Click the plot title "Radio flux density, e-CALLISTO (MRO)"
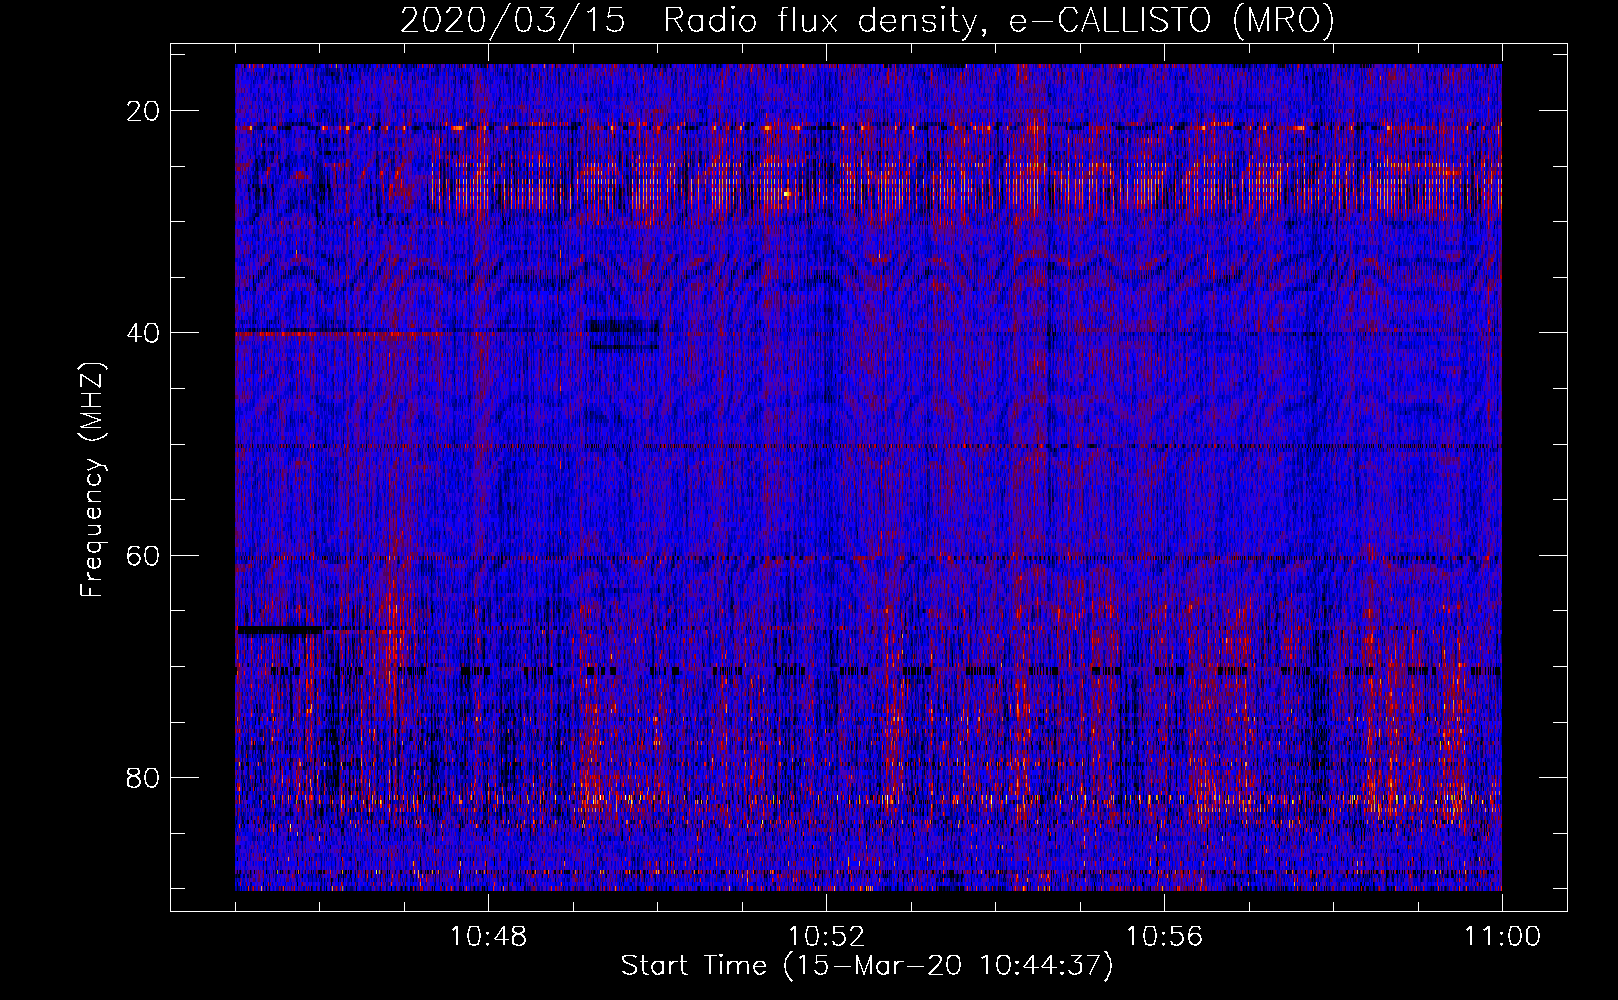This screenshot has height=1000, width=1618. point(999,20)
